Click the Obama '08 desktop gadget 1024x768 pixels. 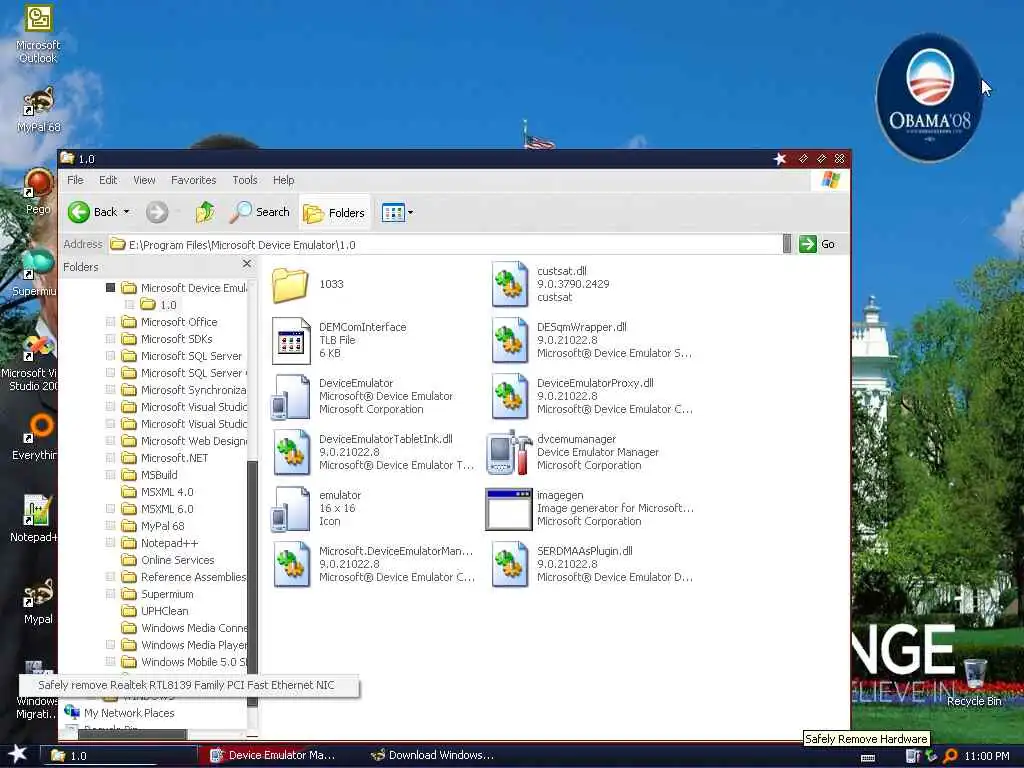pos(929,97)
